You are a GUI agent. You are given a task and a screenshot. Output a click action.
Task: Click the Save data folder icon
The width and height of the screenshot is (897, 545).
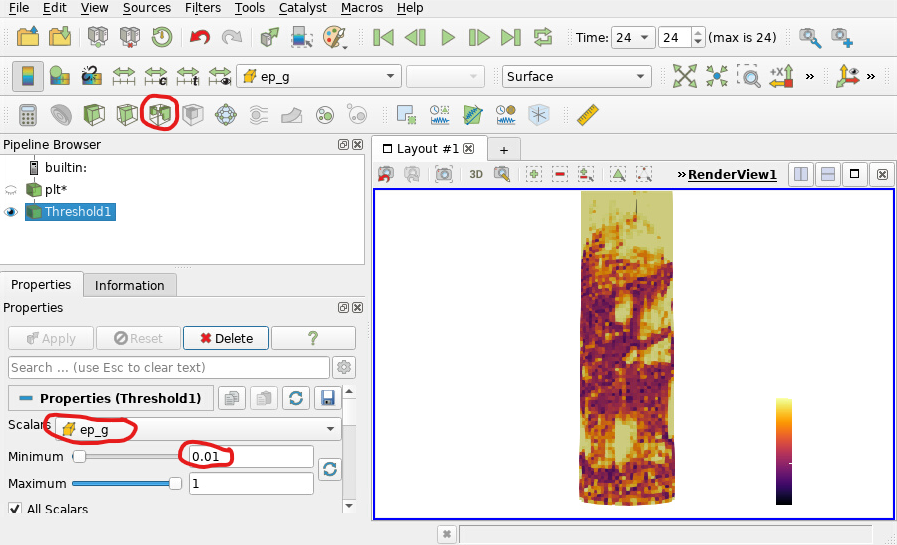tap(60, 37)
